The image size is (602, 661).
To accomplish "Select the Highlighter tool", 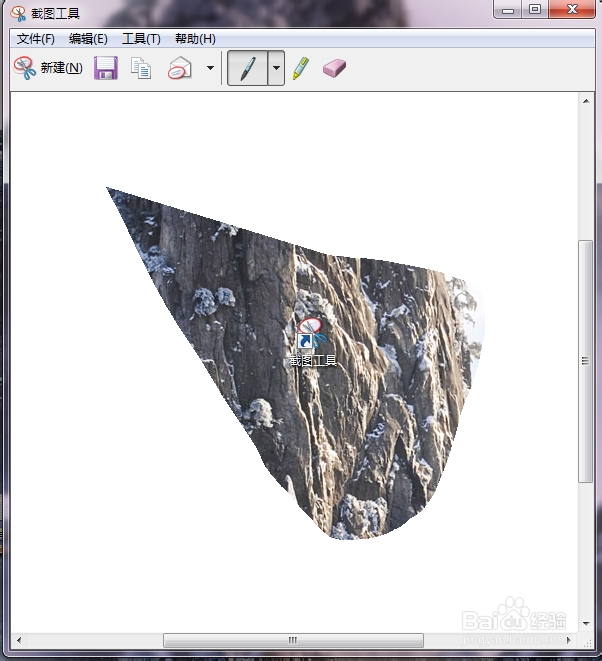I will (301, 68).
